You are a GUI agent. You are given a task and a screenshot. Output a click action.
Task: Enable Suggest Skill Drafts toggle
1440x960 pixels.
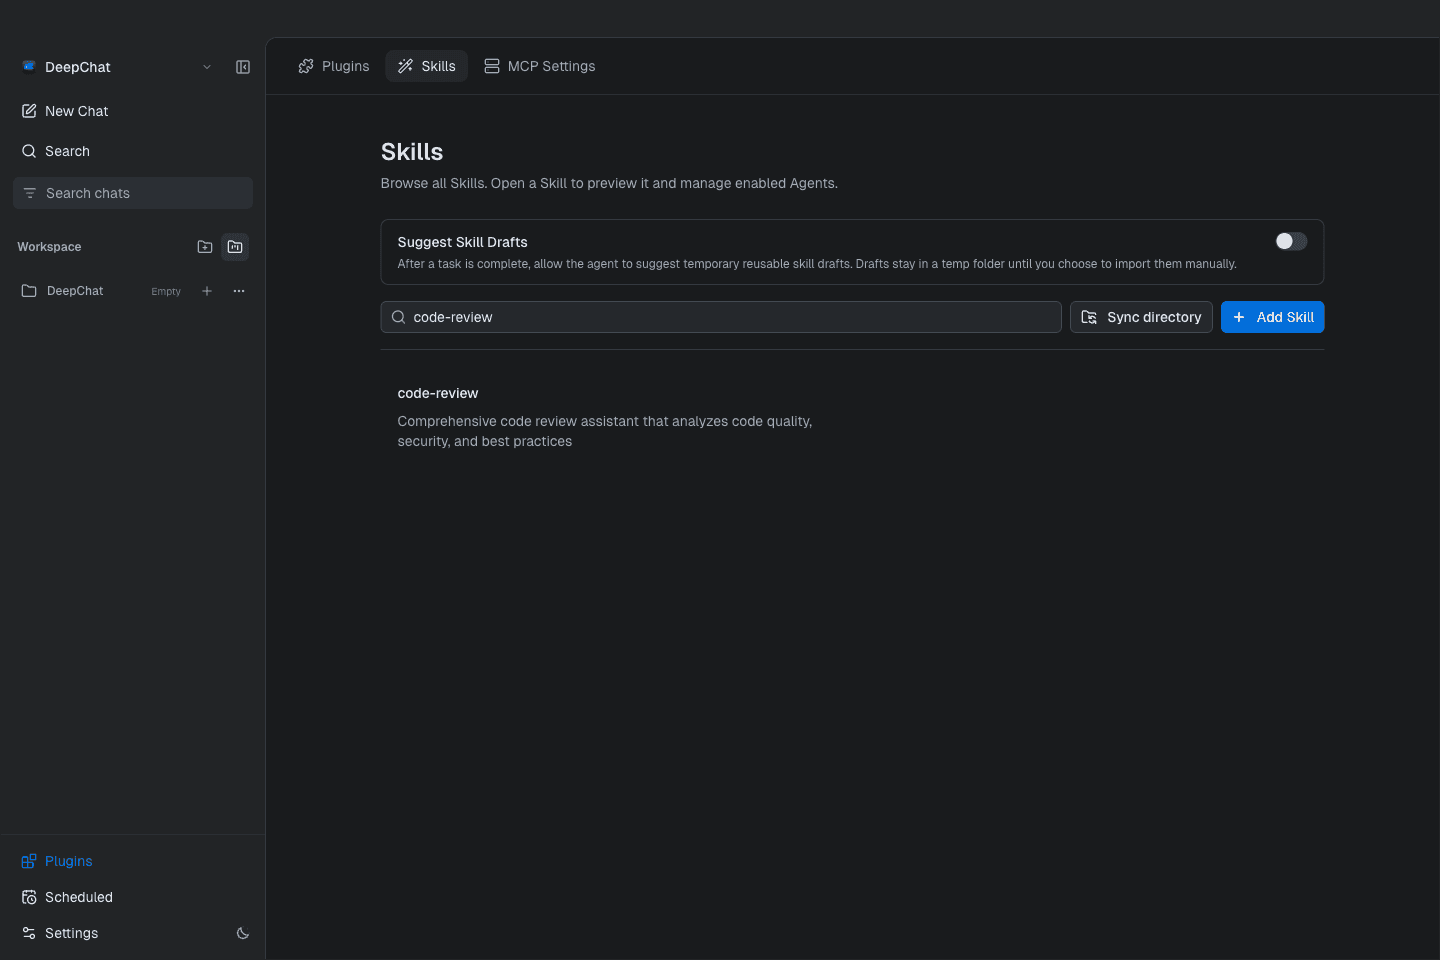pyautogui.click(x=1291, y=241)
